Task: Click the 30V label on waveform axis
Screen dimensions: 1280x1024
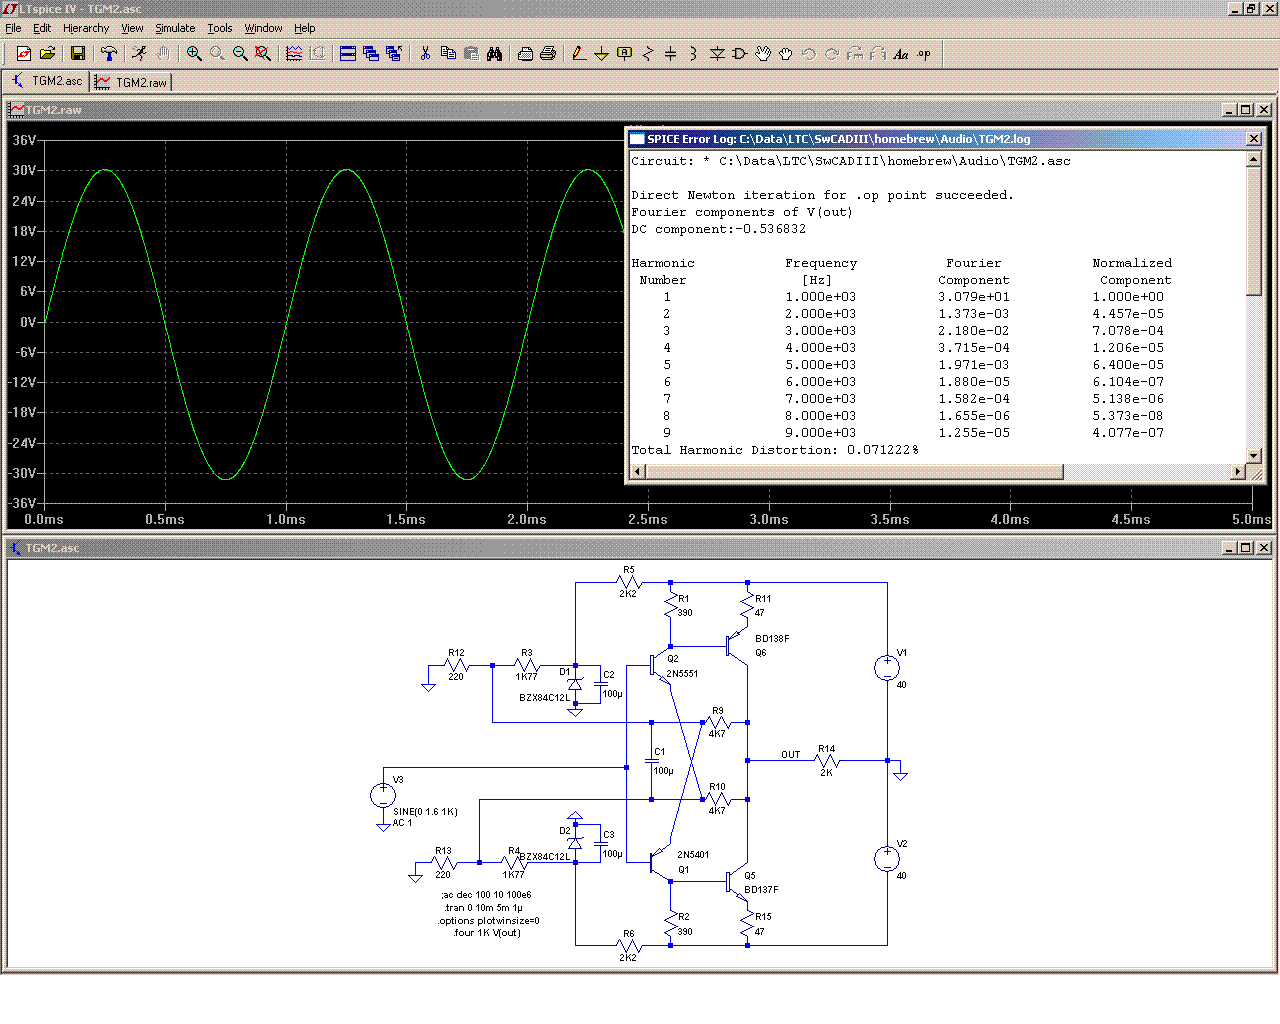Action: (x=24, y=170)
